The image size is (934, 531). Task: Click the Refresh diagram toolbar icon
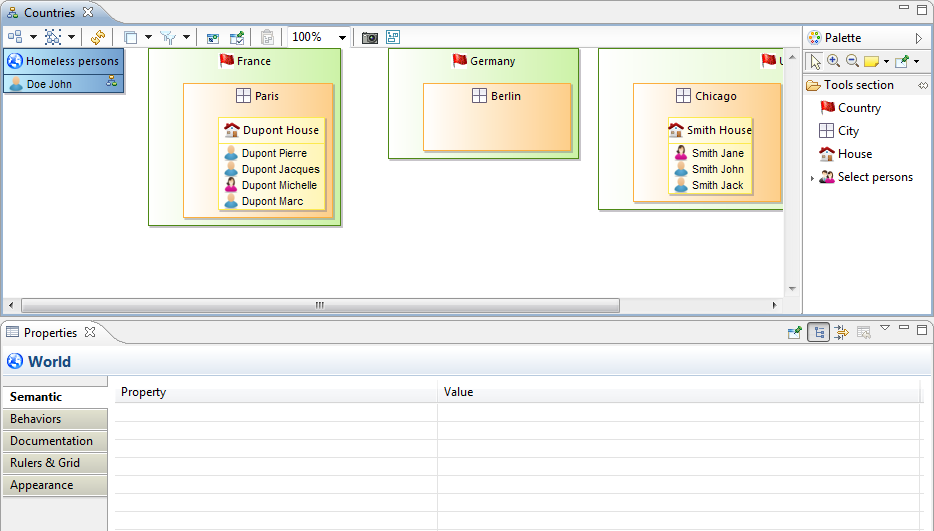click(x=97, y=37)
